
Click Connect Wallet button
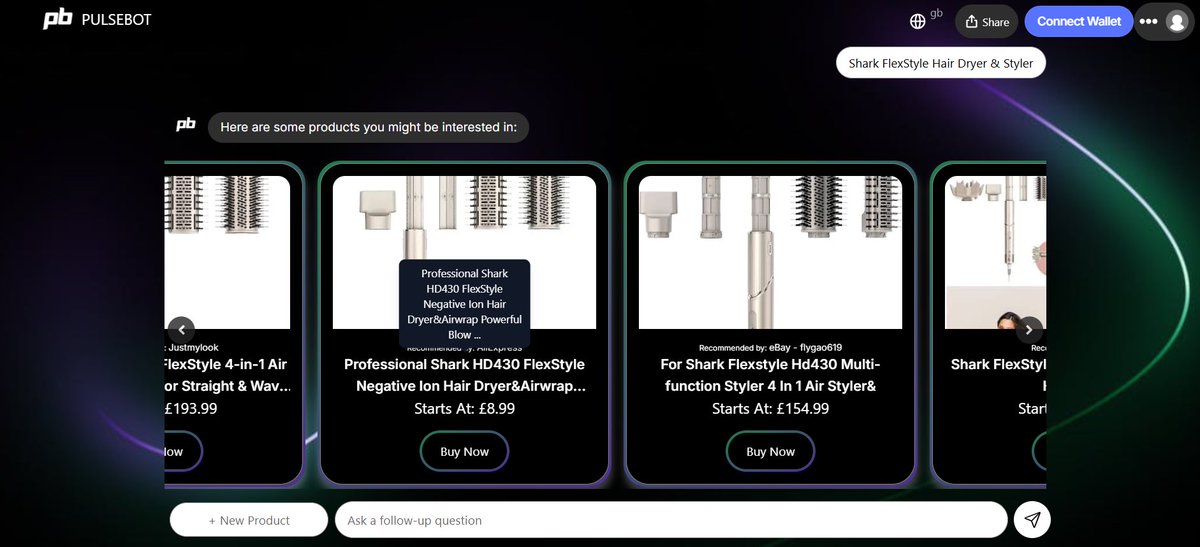1079,21
